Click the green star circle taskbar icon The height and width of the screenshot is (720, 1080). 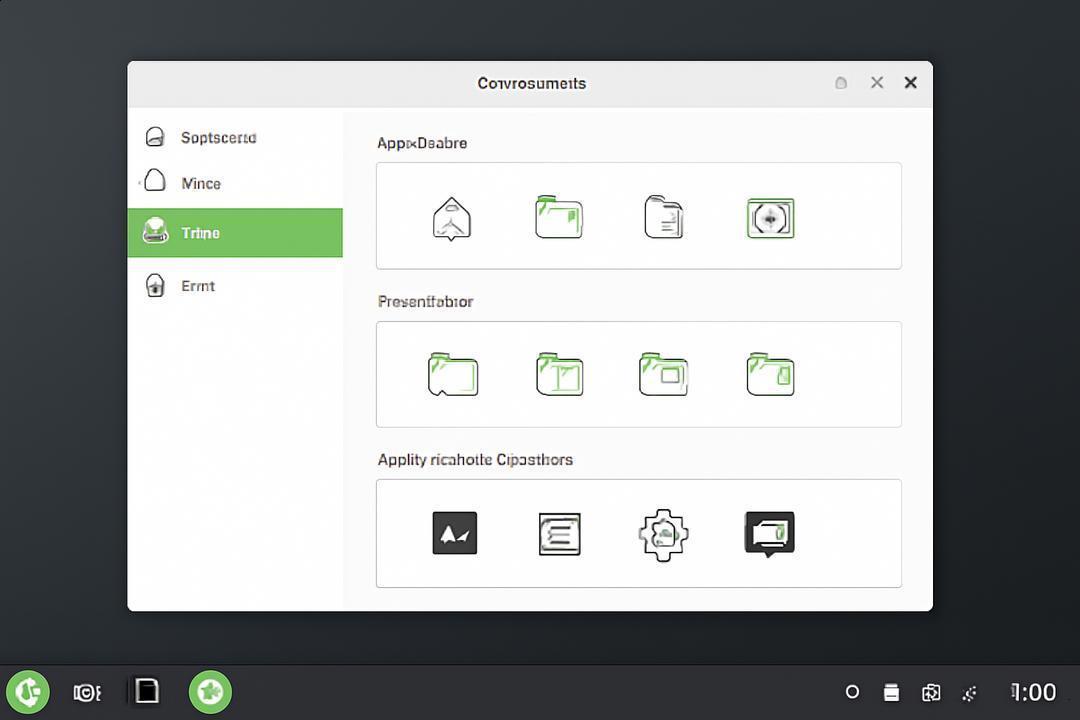click(210, 692)
